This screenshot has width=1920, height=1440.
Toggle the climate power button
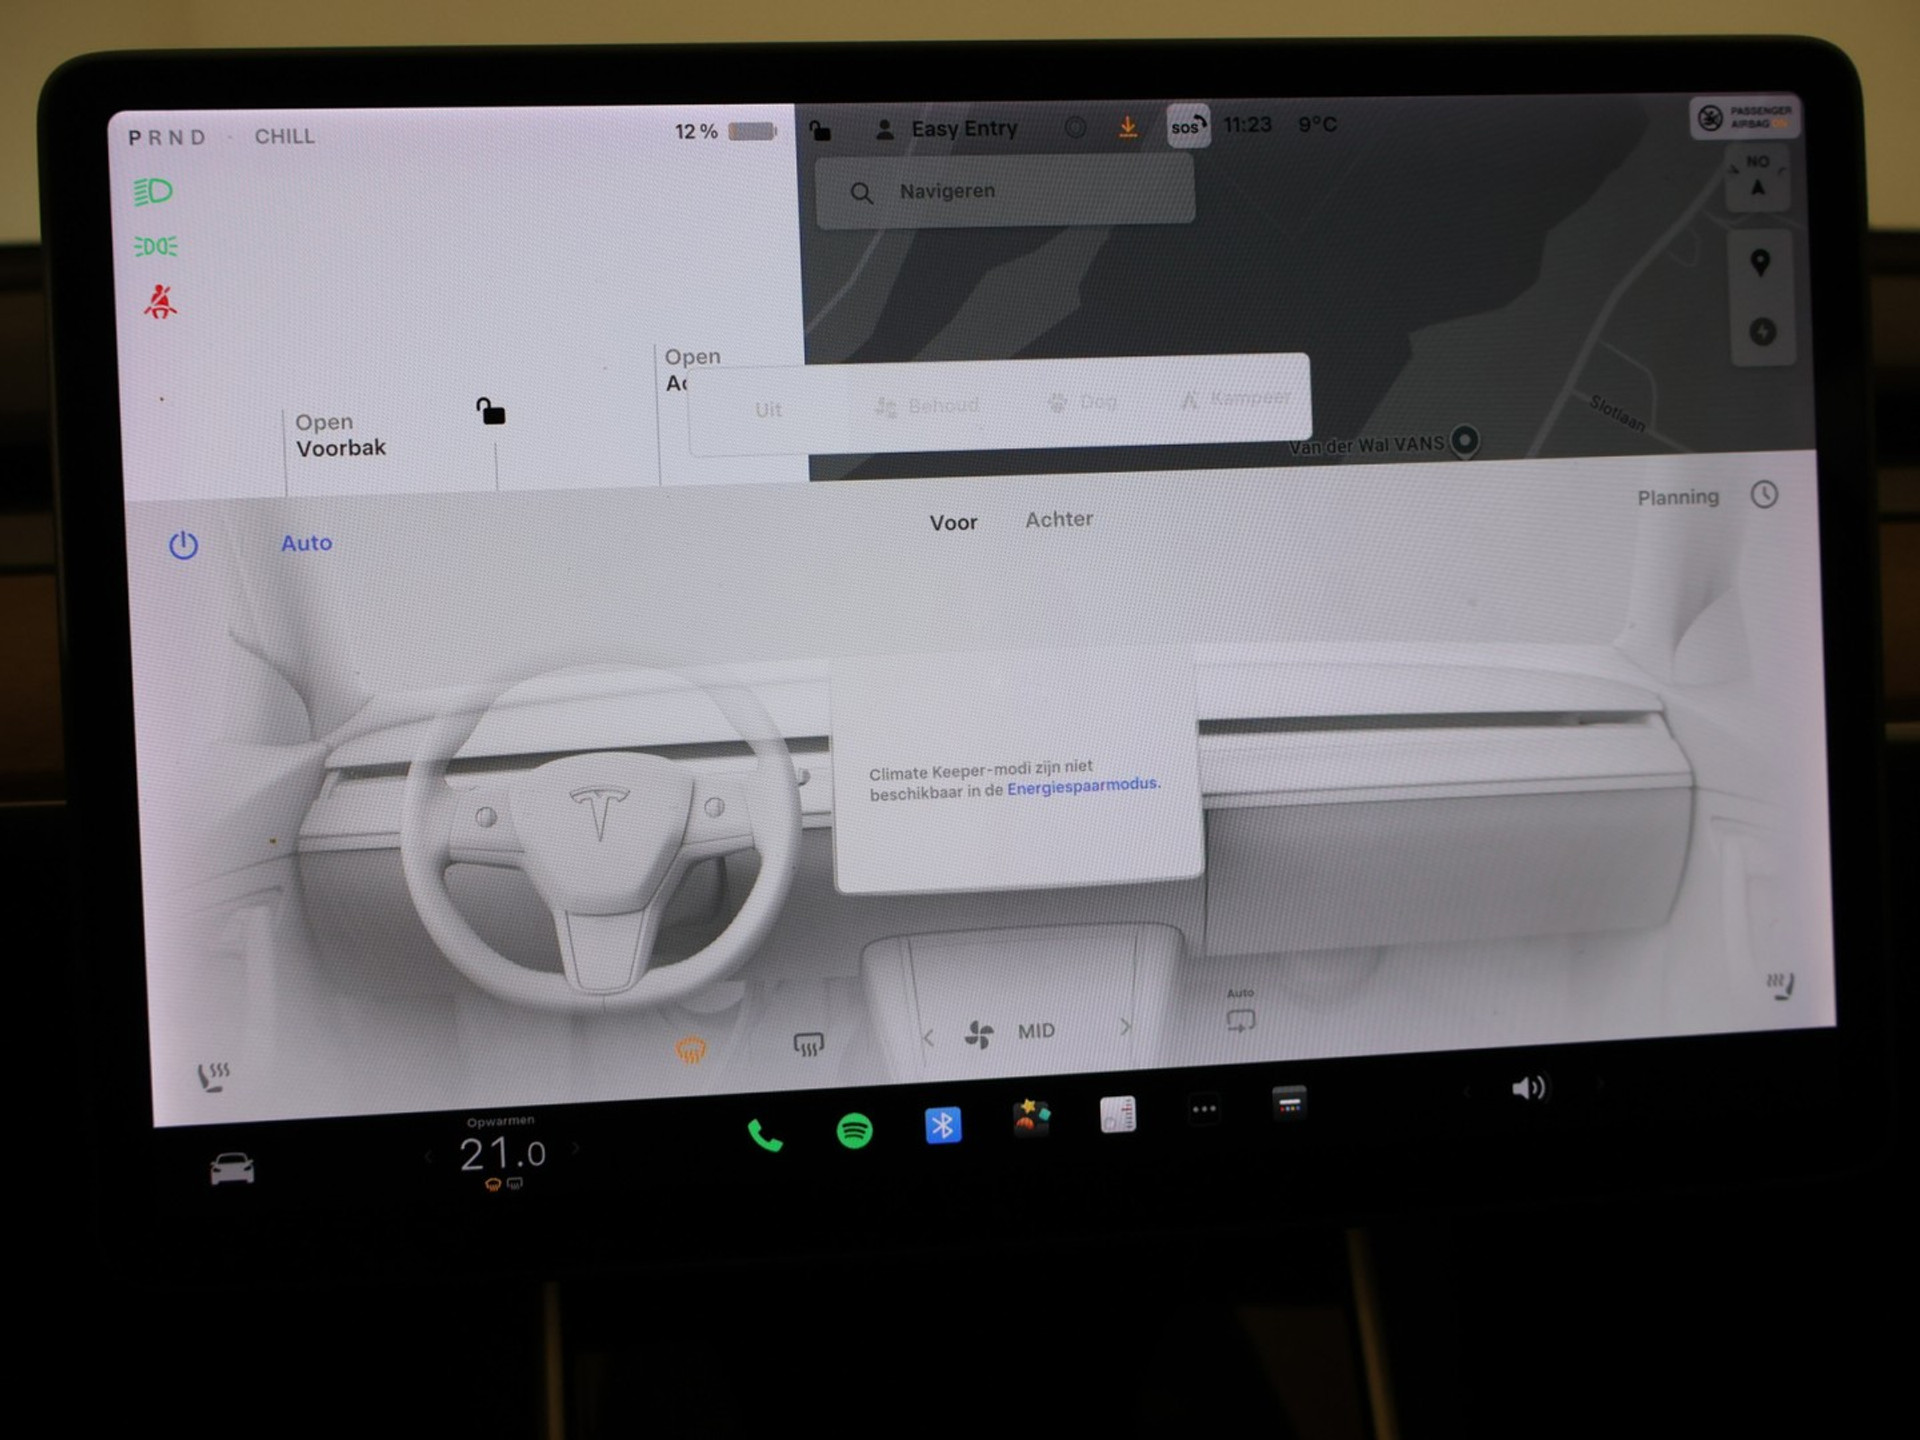pyautogui.click(x=183, y=545)
